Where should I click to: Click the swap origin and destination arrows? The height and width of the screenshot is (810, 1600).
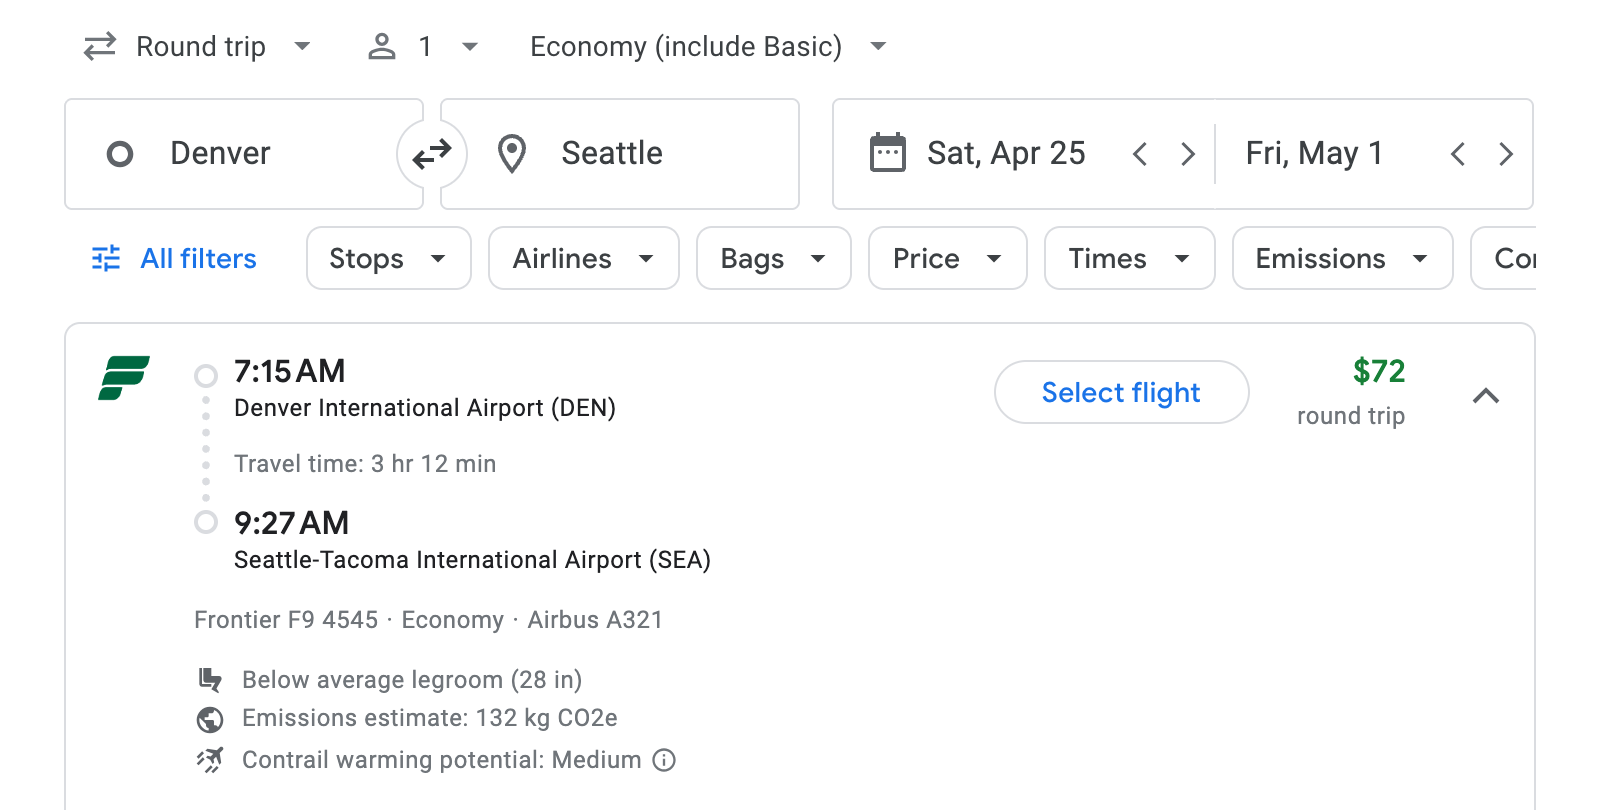[431, 153]
